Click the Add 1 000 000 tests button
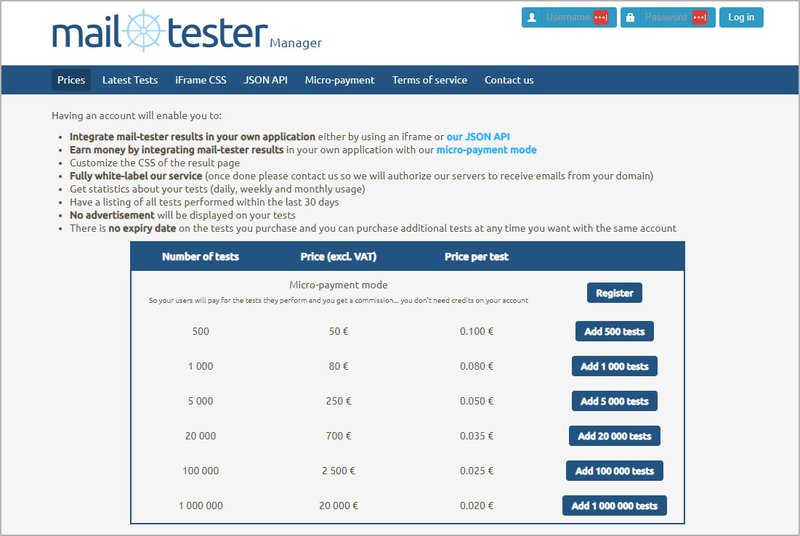Image resolution: width=800 pixels, height=536 pixels. pos(614,506)
